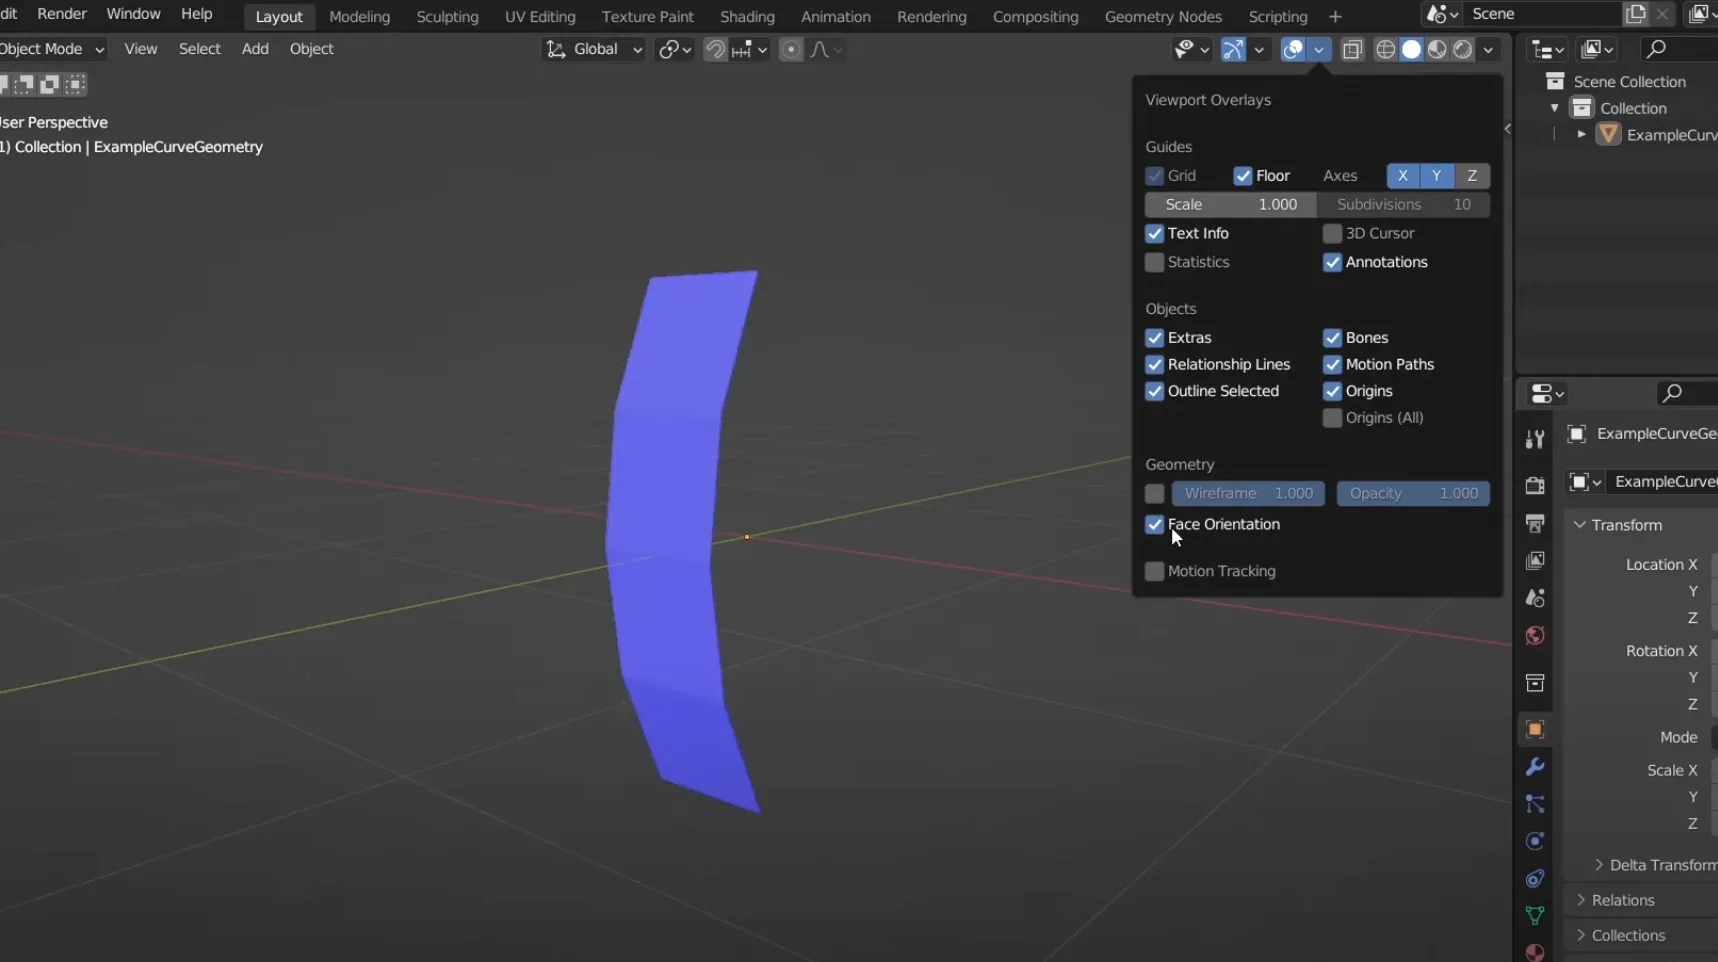This screenshot has width=1718, height=962.
Task: Expand ExampleCurve object in outliner
Action: [x=1581, y=134]
